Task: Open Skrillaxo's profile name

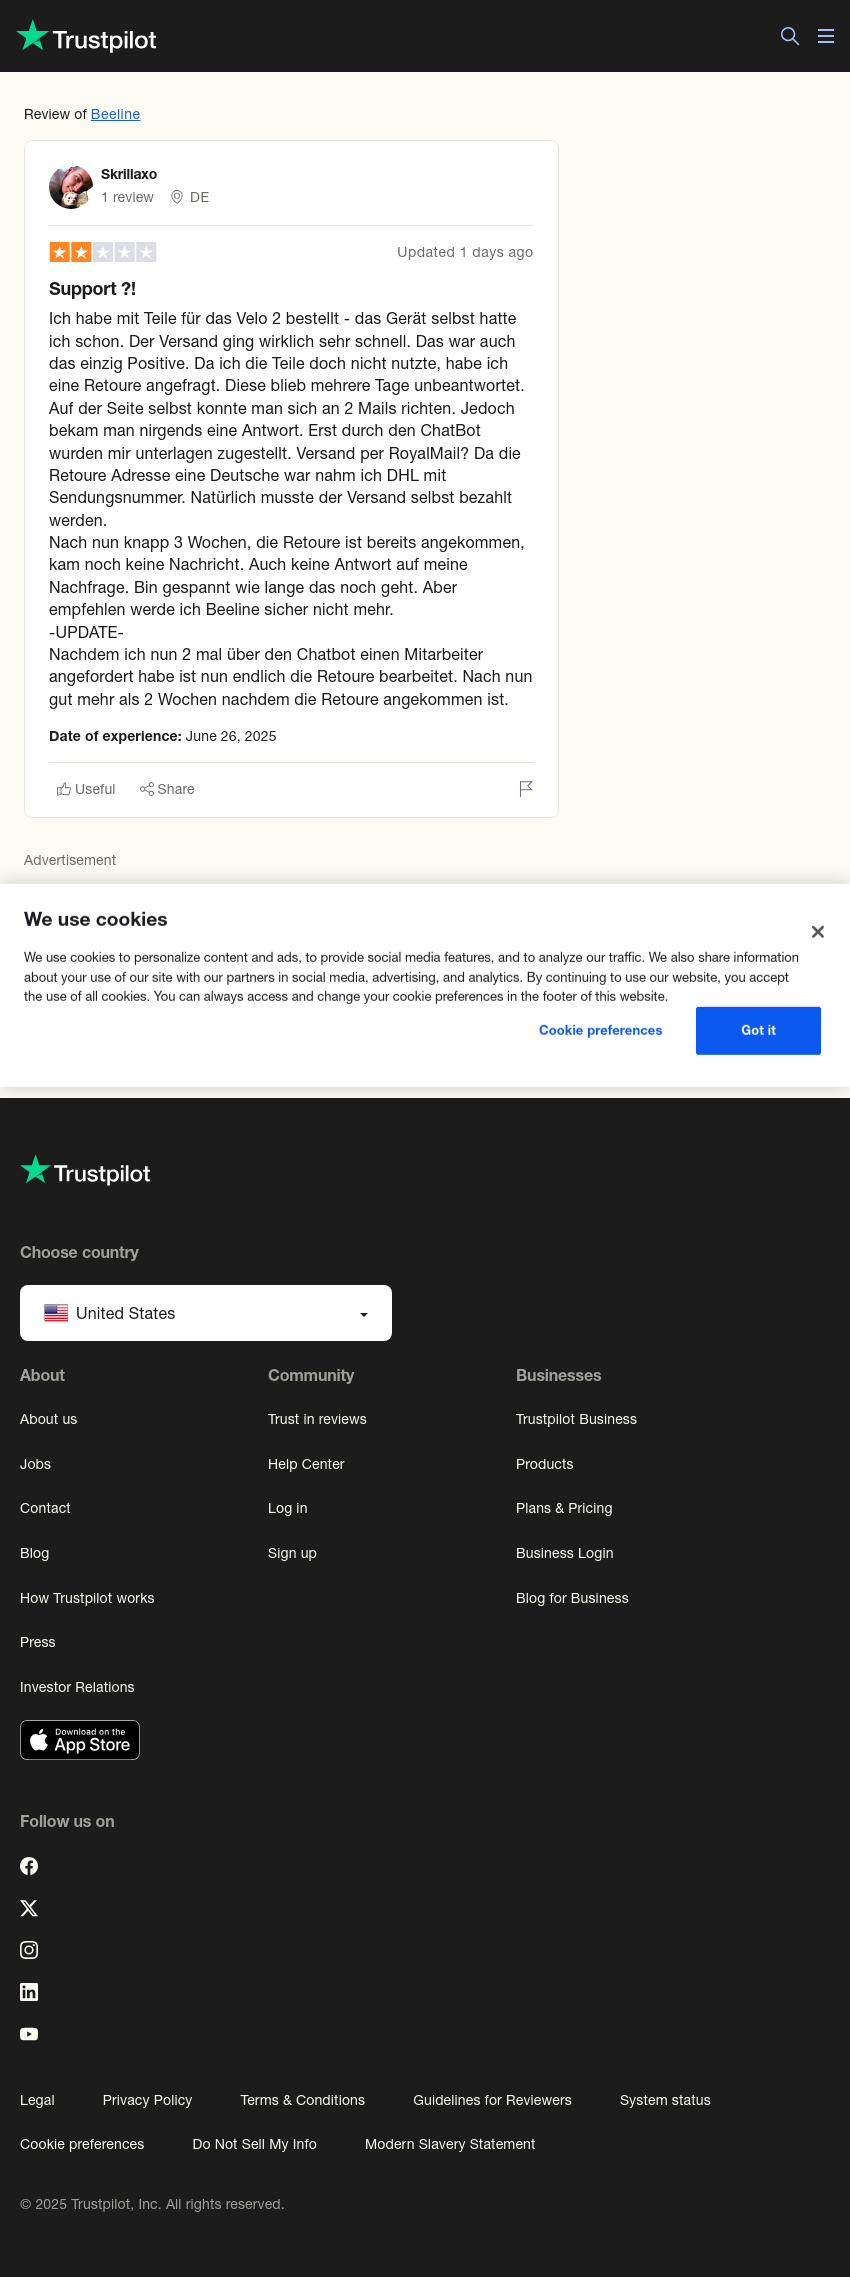Action: point(129,174)
